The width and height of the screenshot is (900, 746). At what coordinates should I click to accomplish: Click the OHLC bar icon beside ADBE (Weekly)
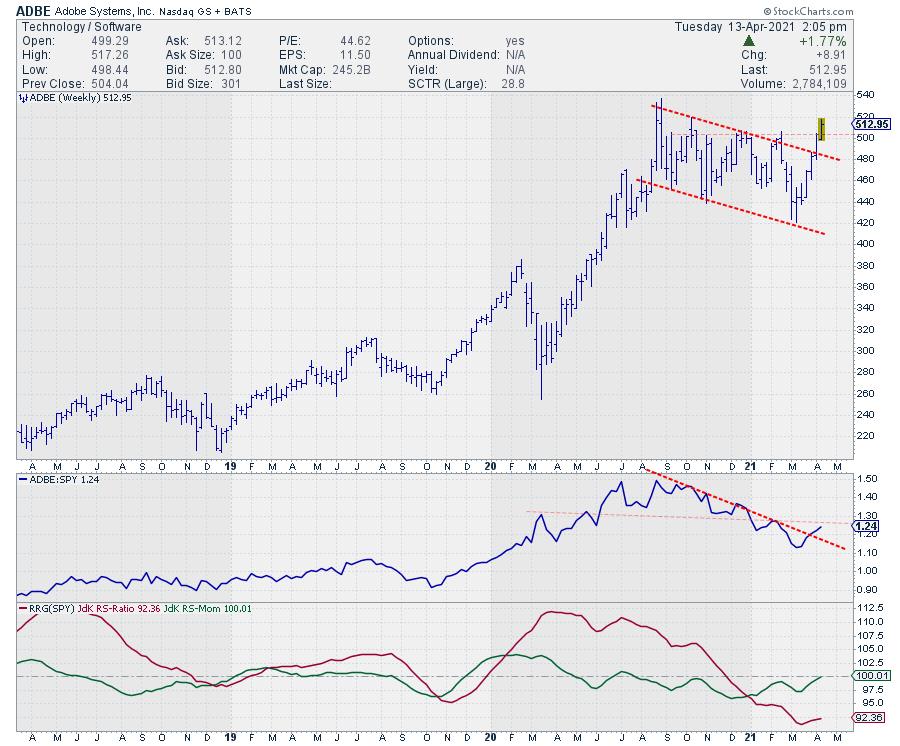[x=22, y=98]
